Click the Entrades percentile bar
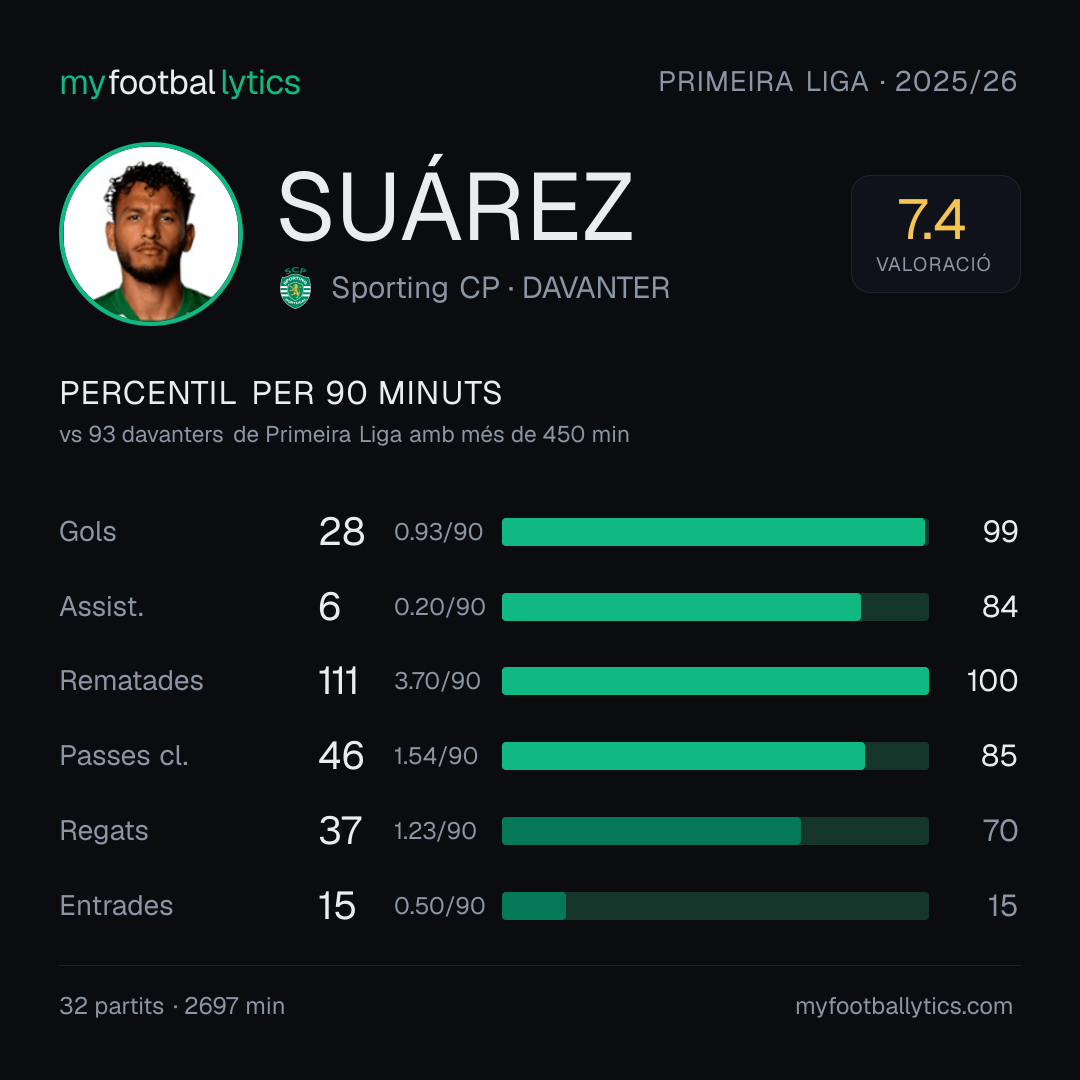Image resolution: width=1080 pixels, height=1080 pixels. pyautogui.click(x=715, y=906)
